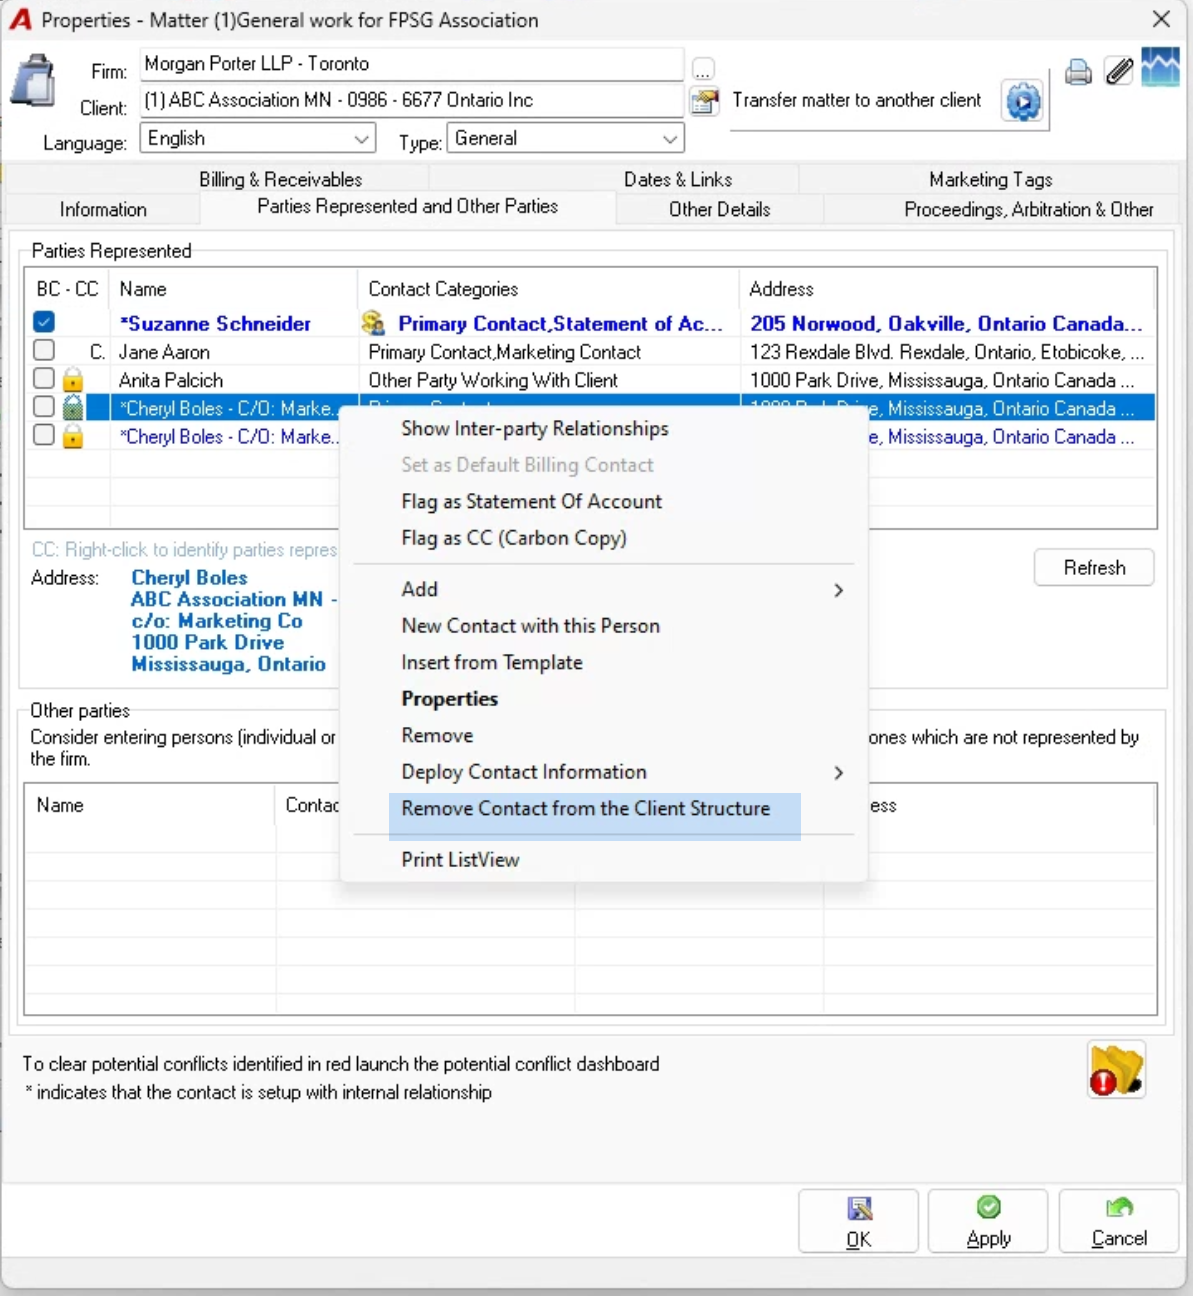Screen dimensions: 1193x1296
Task: Click the clipboard matter icon at top left
Action: tap(34, 81)
